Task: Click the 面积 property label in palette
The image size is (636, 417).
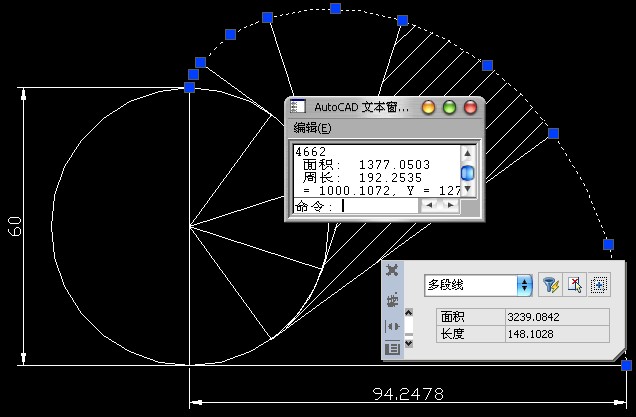Action: 453,317
